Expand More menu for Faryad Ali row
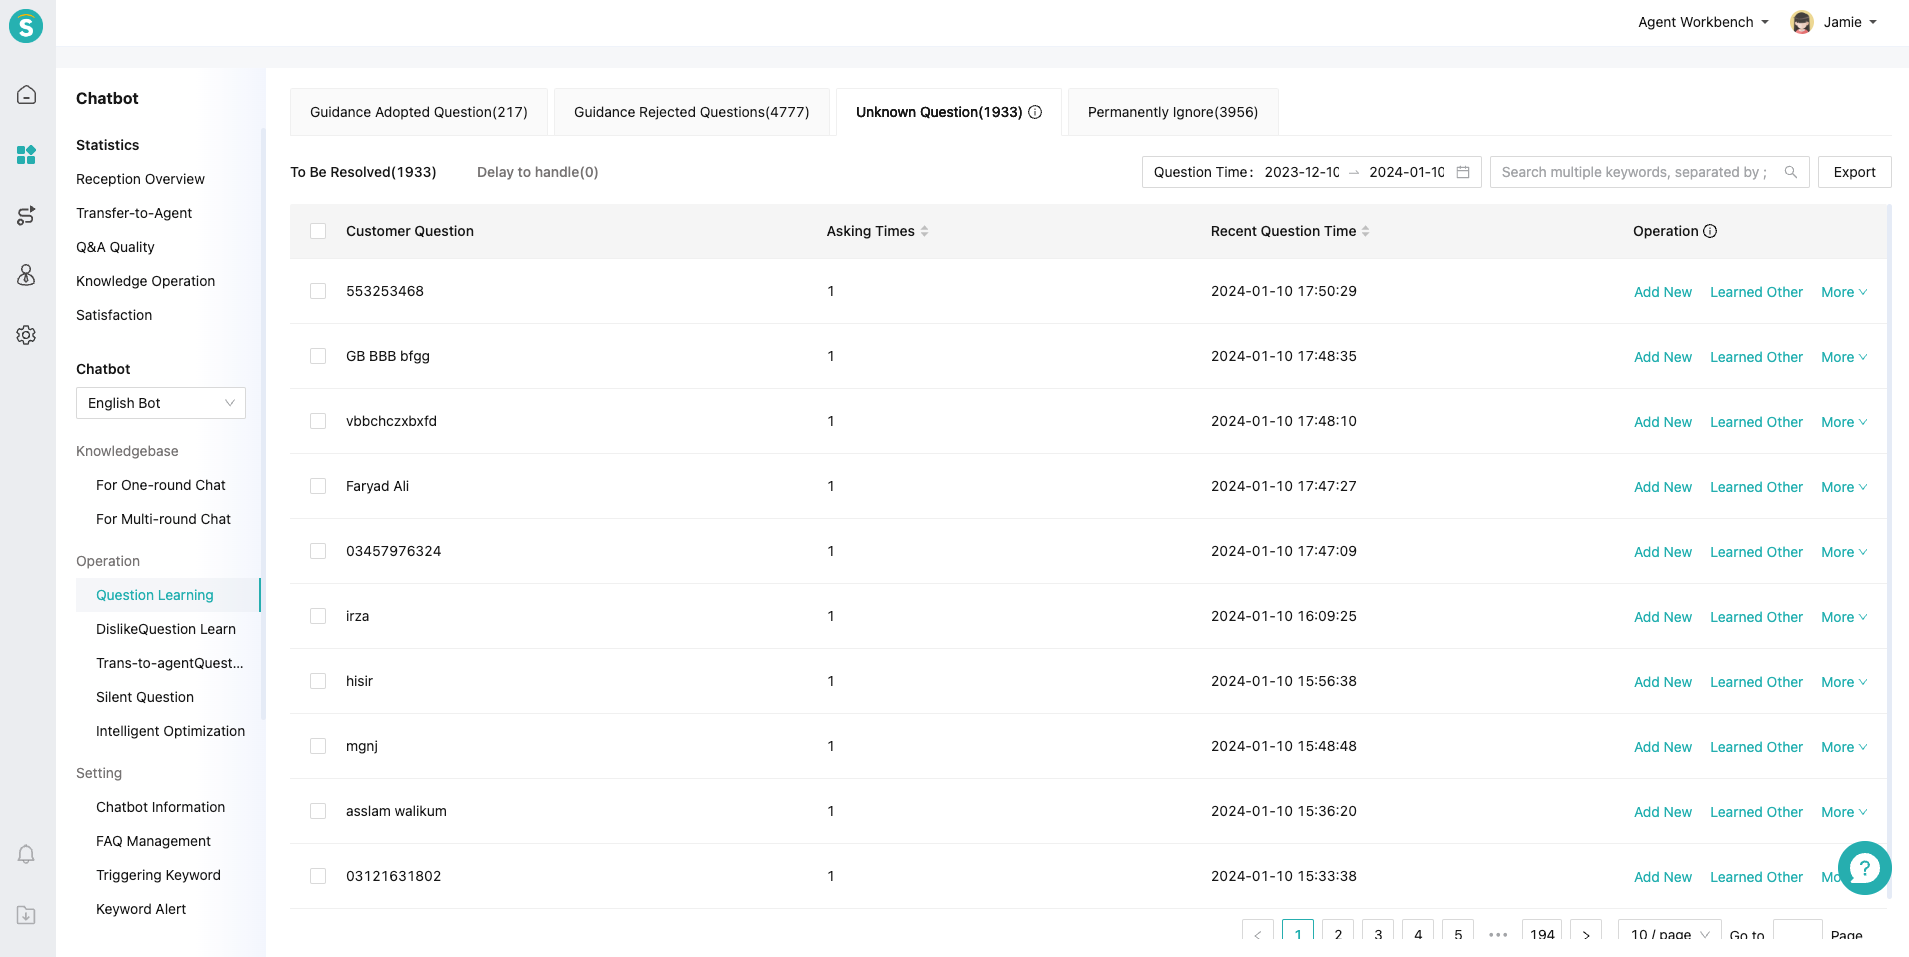Image resolution: width=1909 pixels, height=957 pixels. pyautogui.click(x=1844, y=487)
